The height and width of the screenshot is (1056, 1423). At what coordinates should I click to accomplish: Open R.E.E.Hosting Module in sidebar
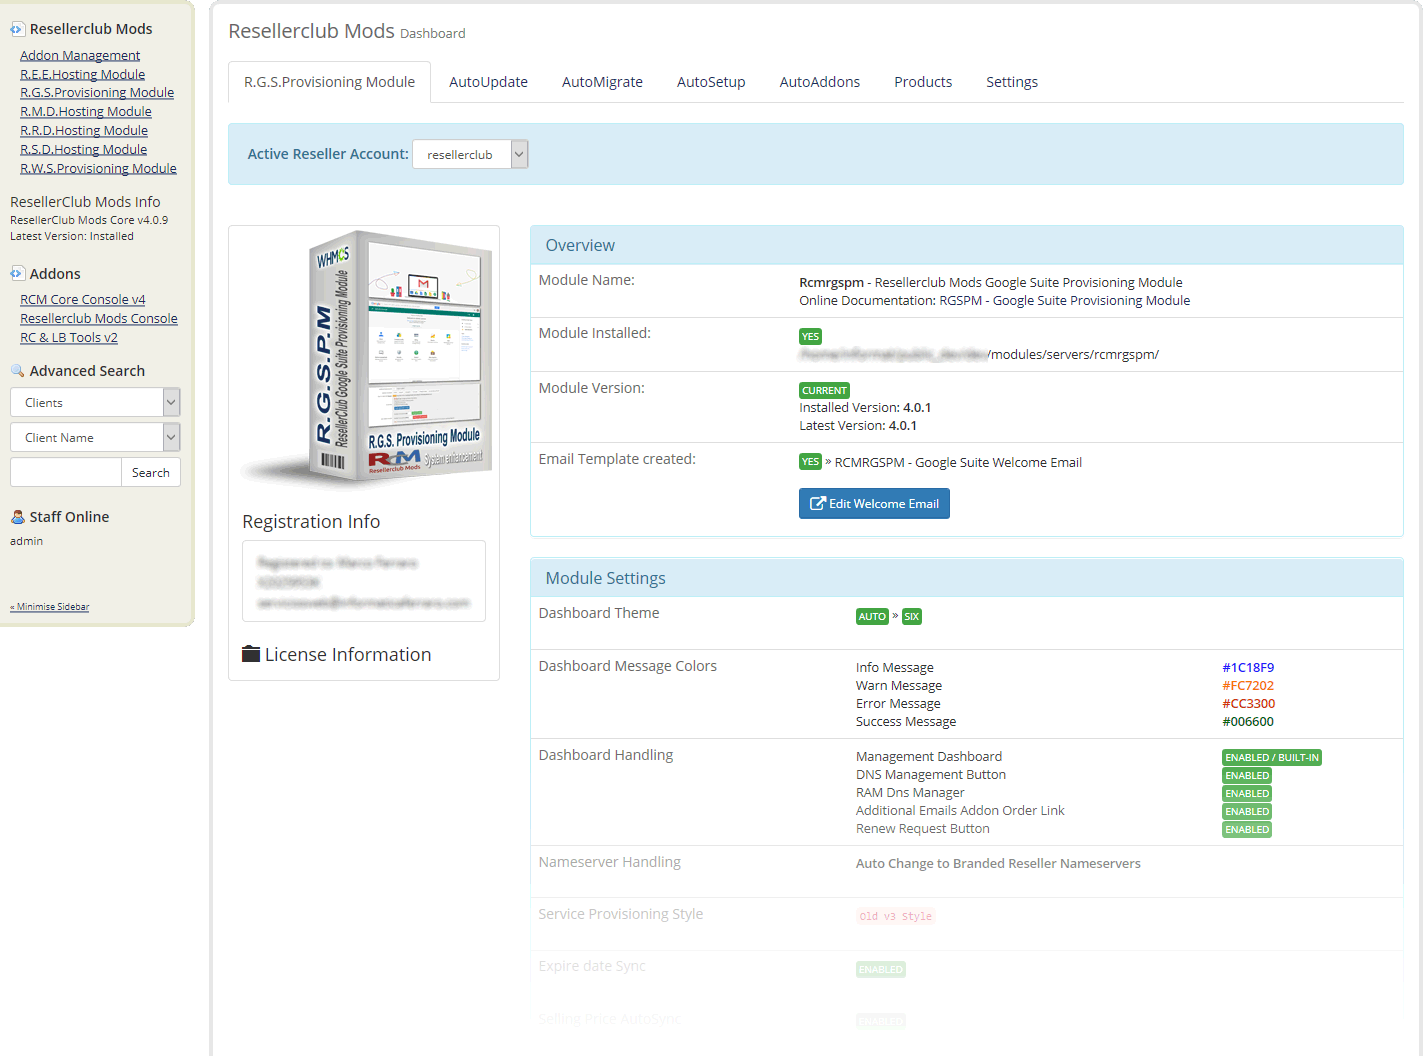pos(82,74)
